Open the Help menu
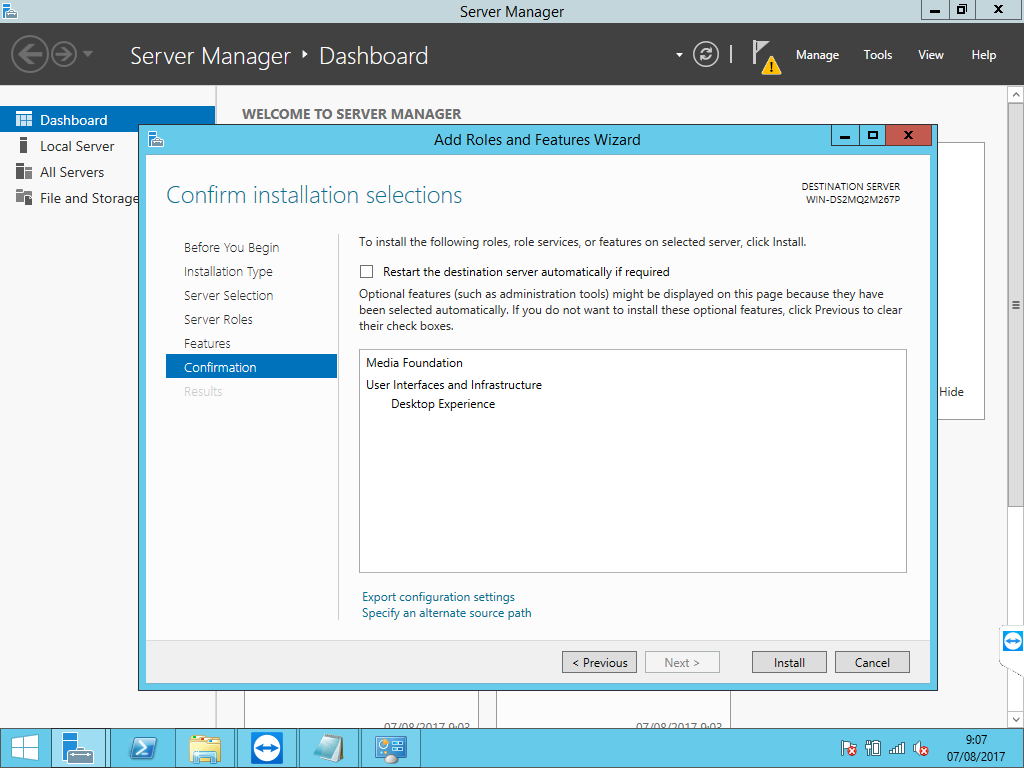The height and width of the screenshot is (768, 1024). (983, 55)
